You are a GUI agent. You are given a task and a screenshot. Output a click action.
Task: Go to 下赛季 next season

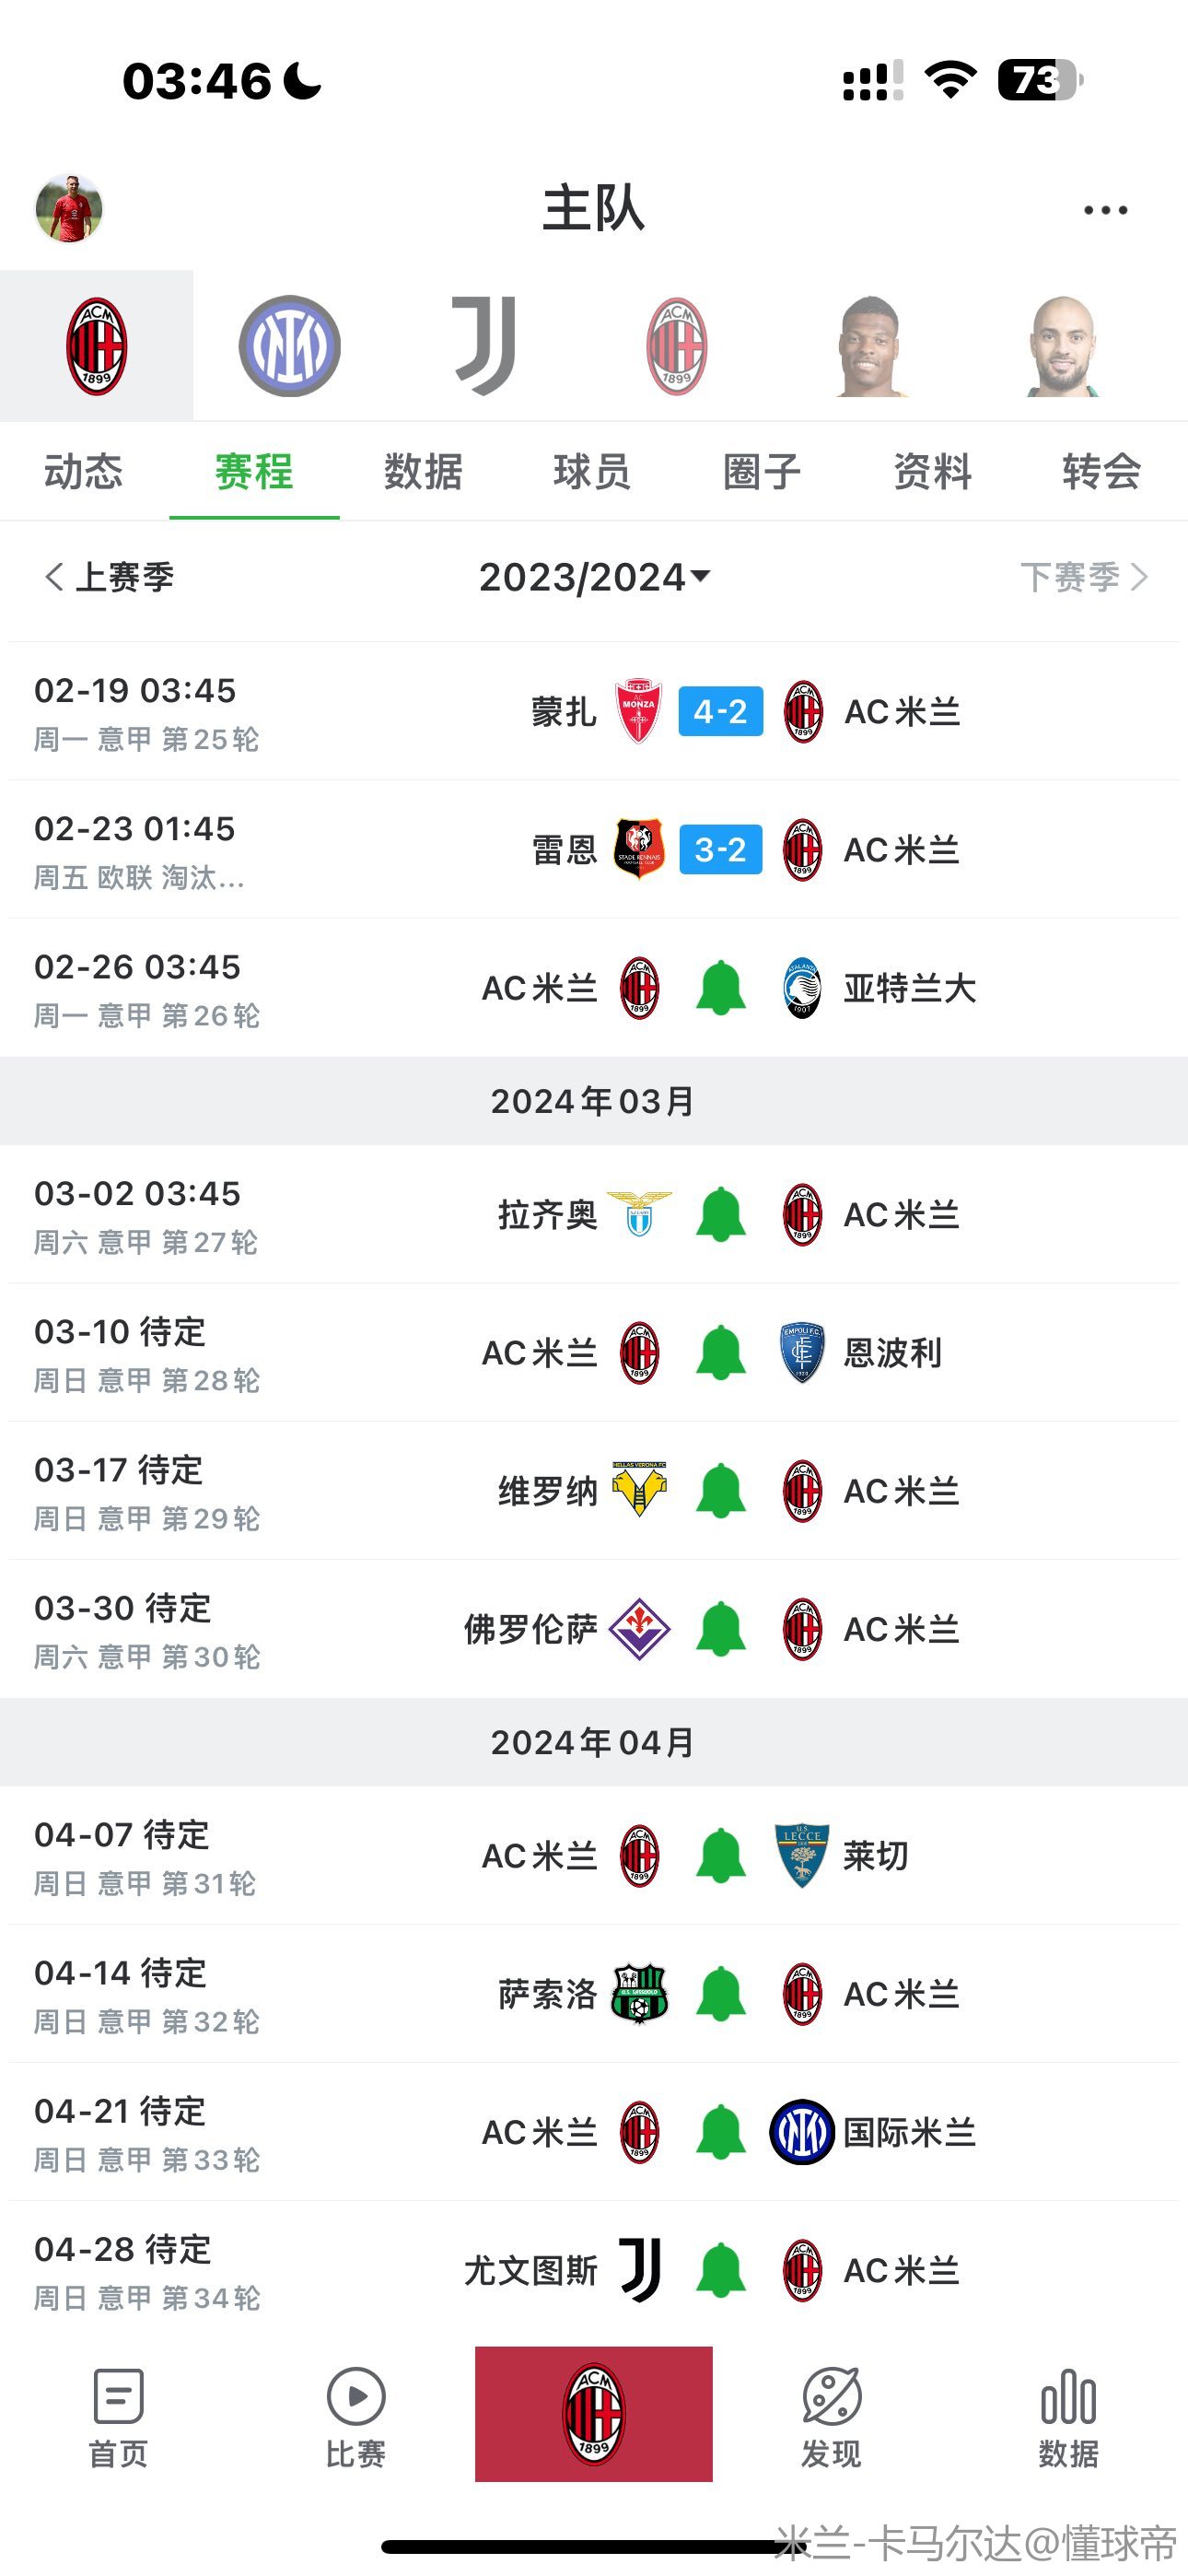[1083, 577]
